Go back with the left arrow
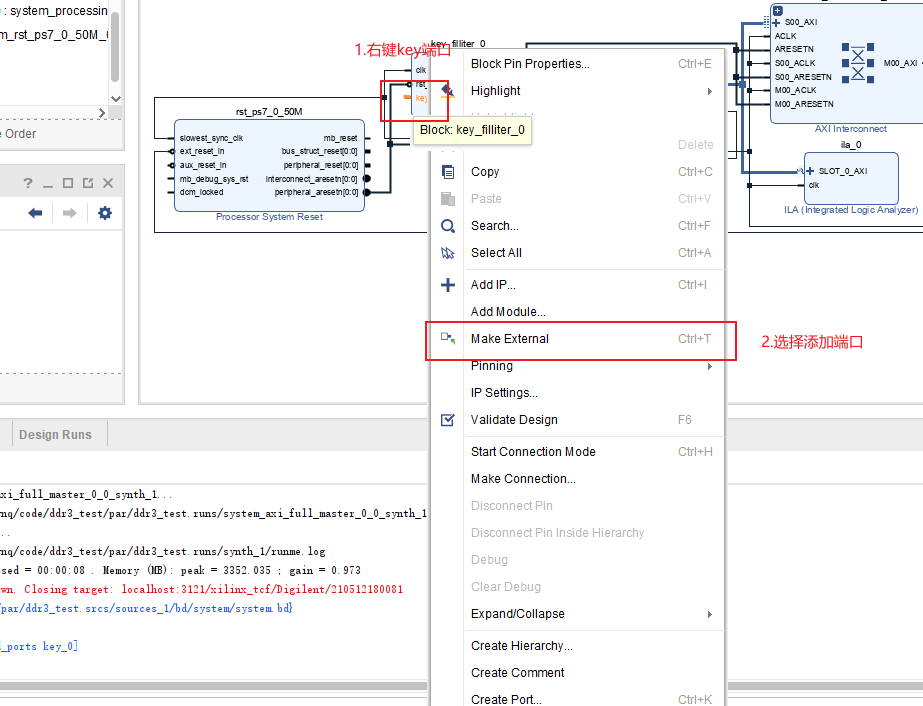Screen dimensions: 923x706 click(35, 213)
